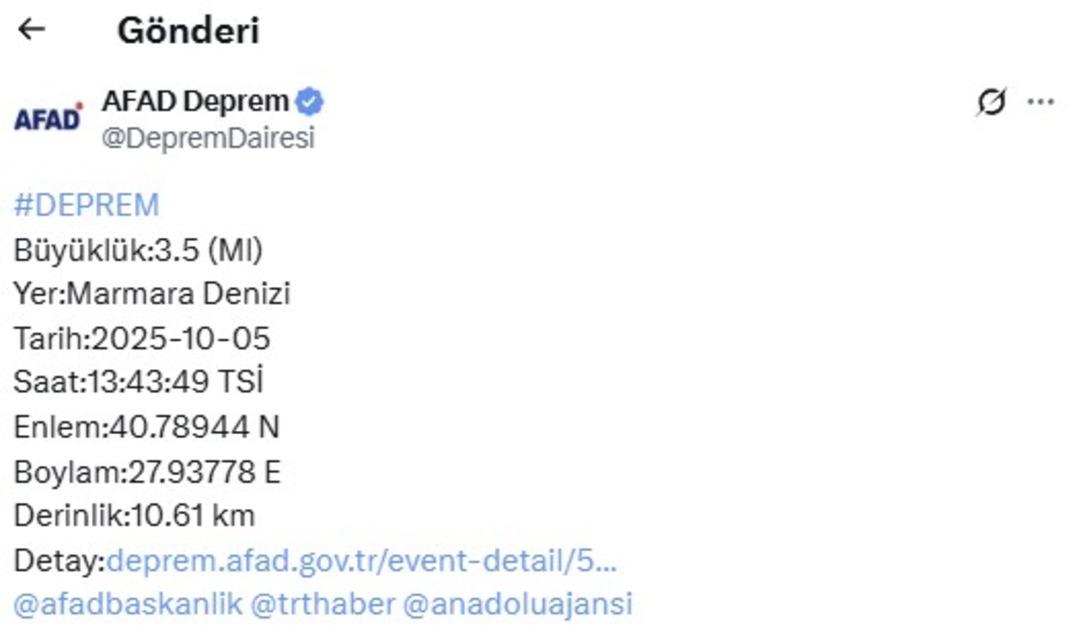The width and height of the screenshot is (1080, 639).
Task: Follow the deprem.afad.gov.tr event detail link
Action: [x=361, y=560]
